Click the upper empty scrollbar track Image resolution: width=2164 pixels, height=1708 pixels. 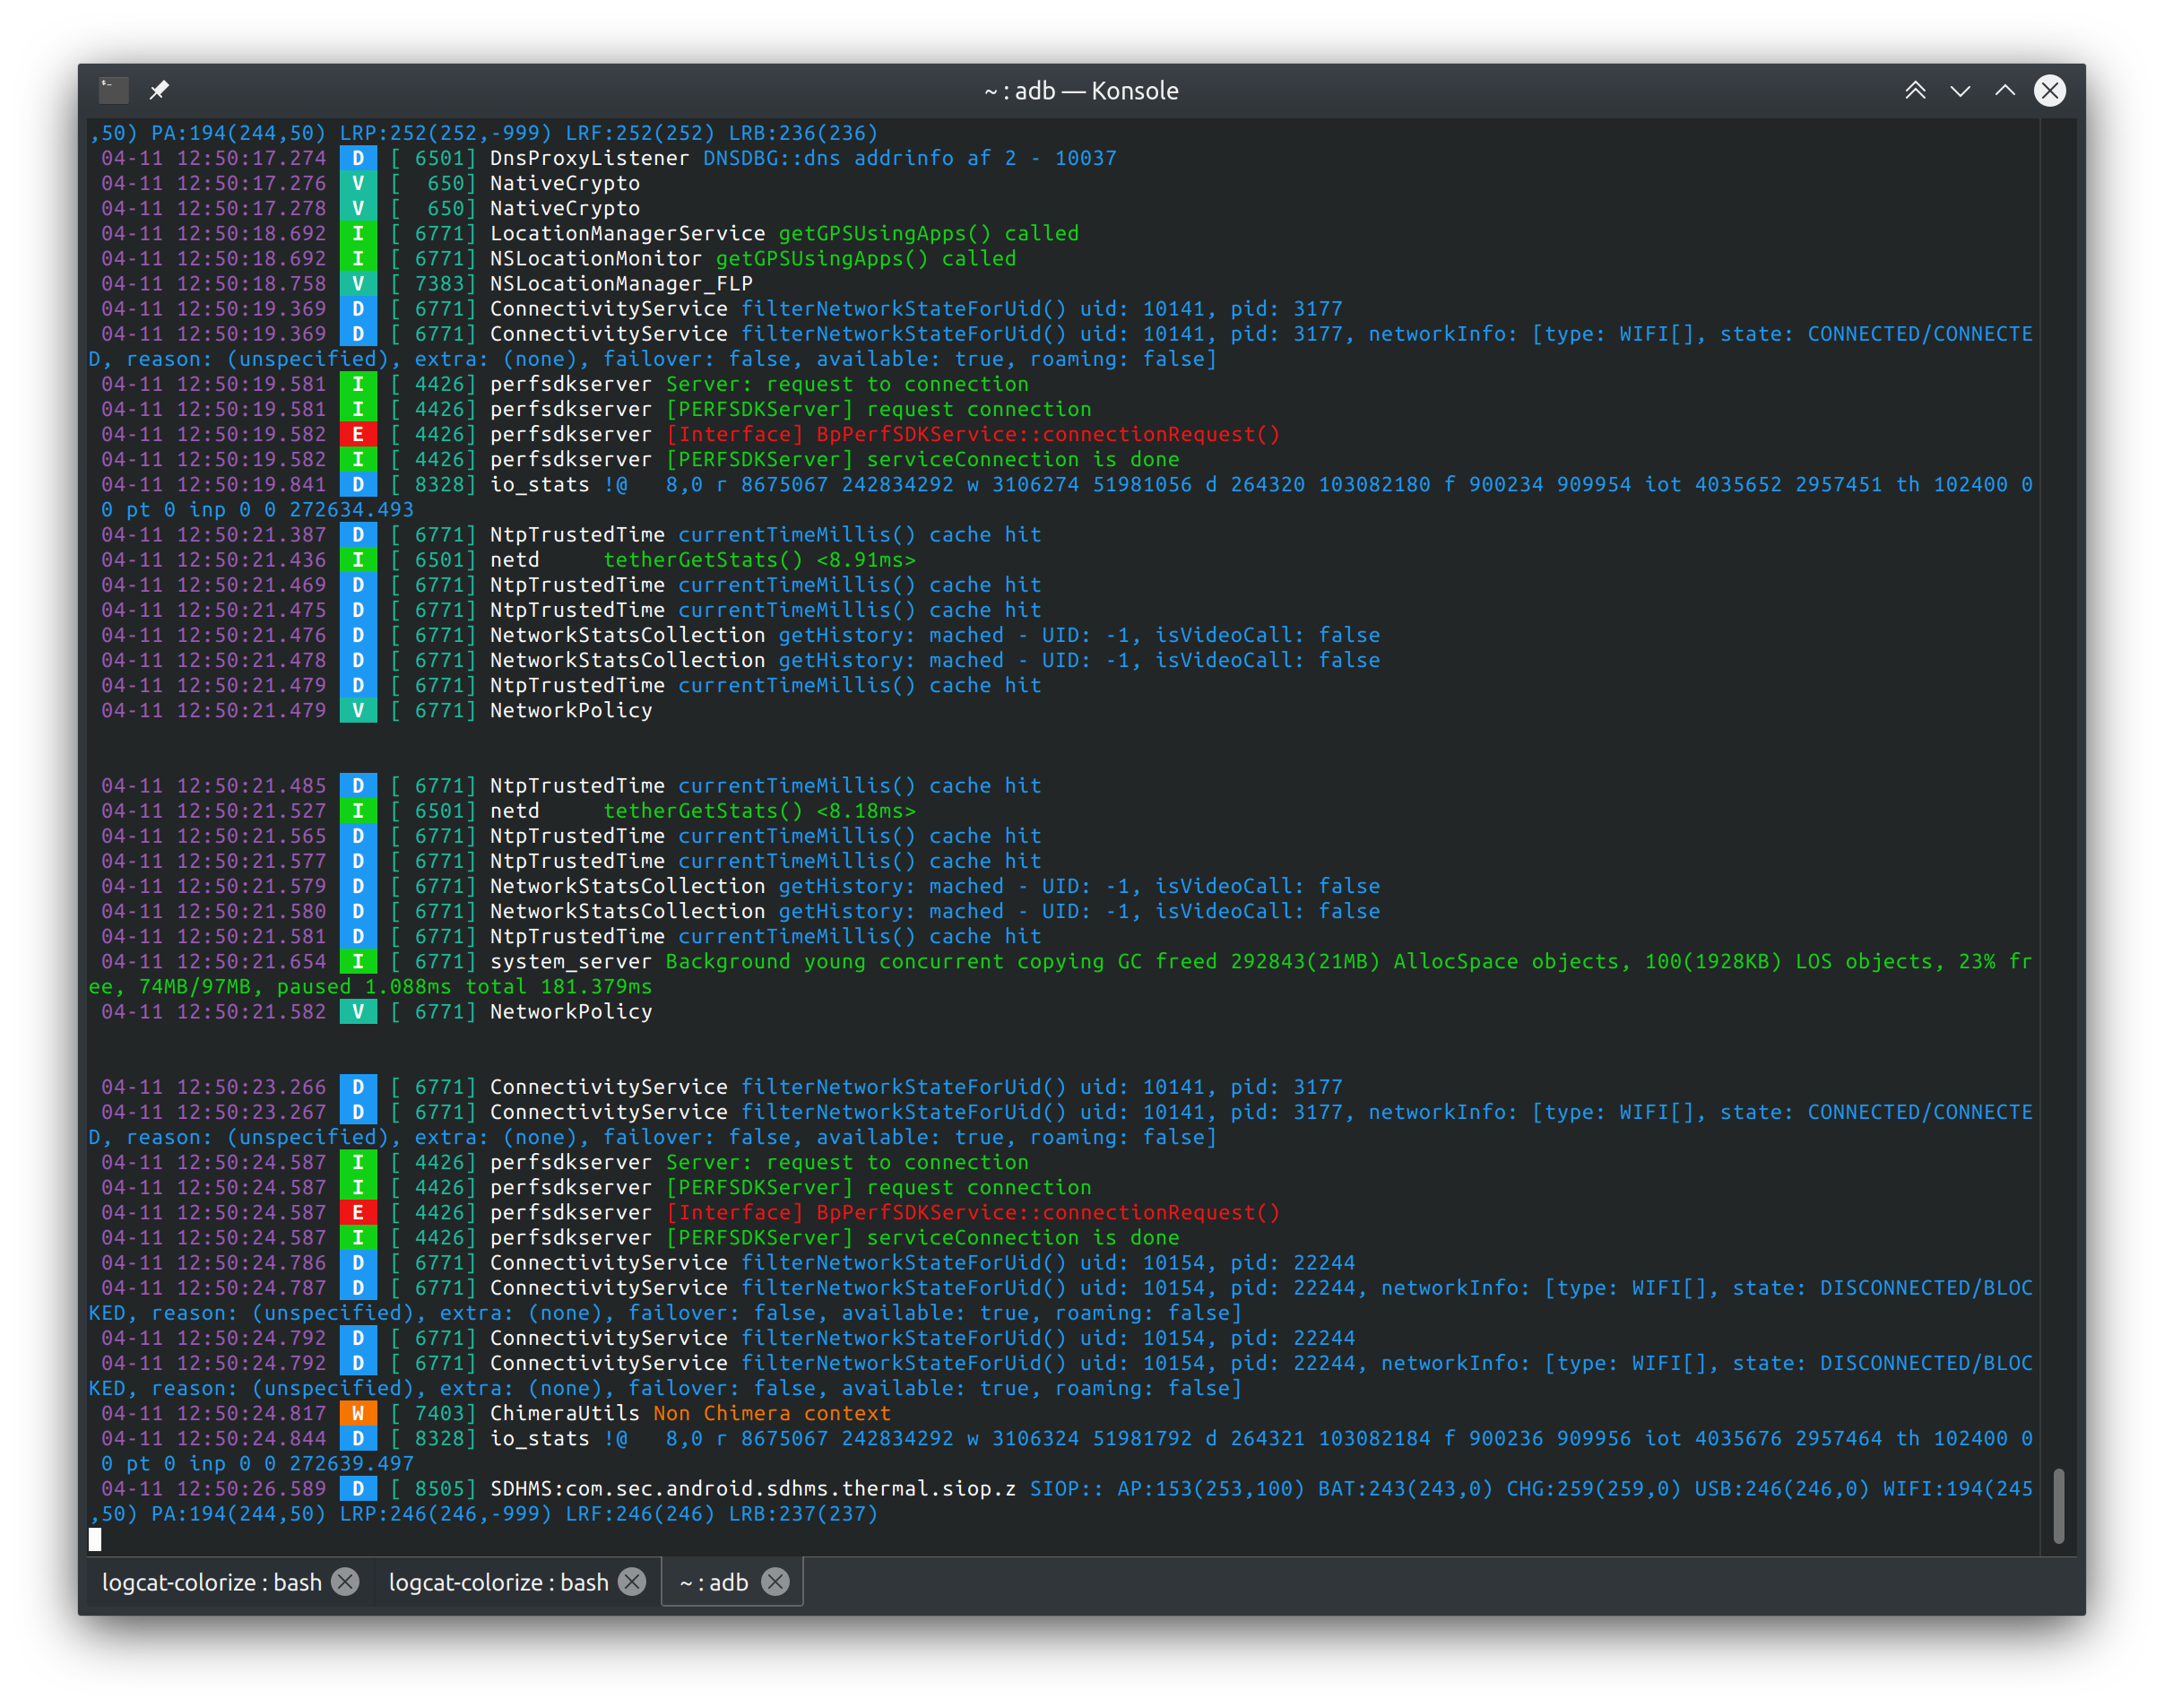tap(2058, 700)
